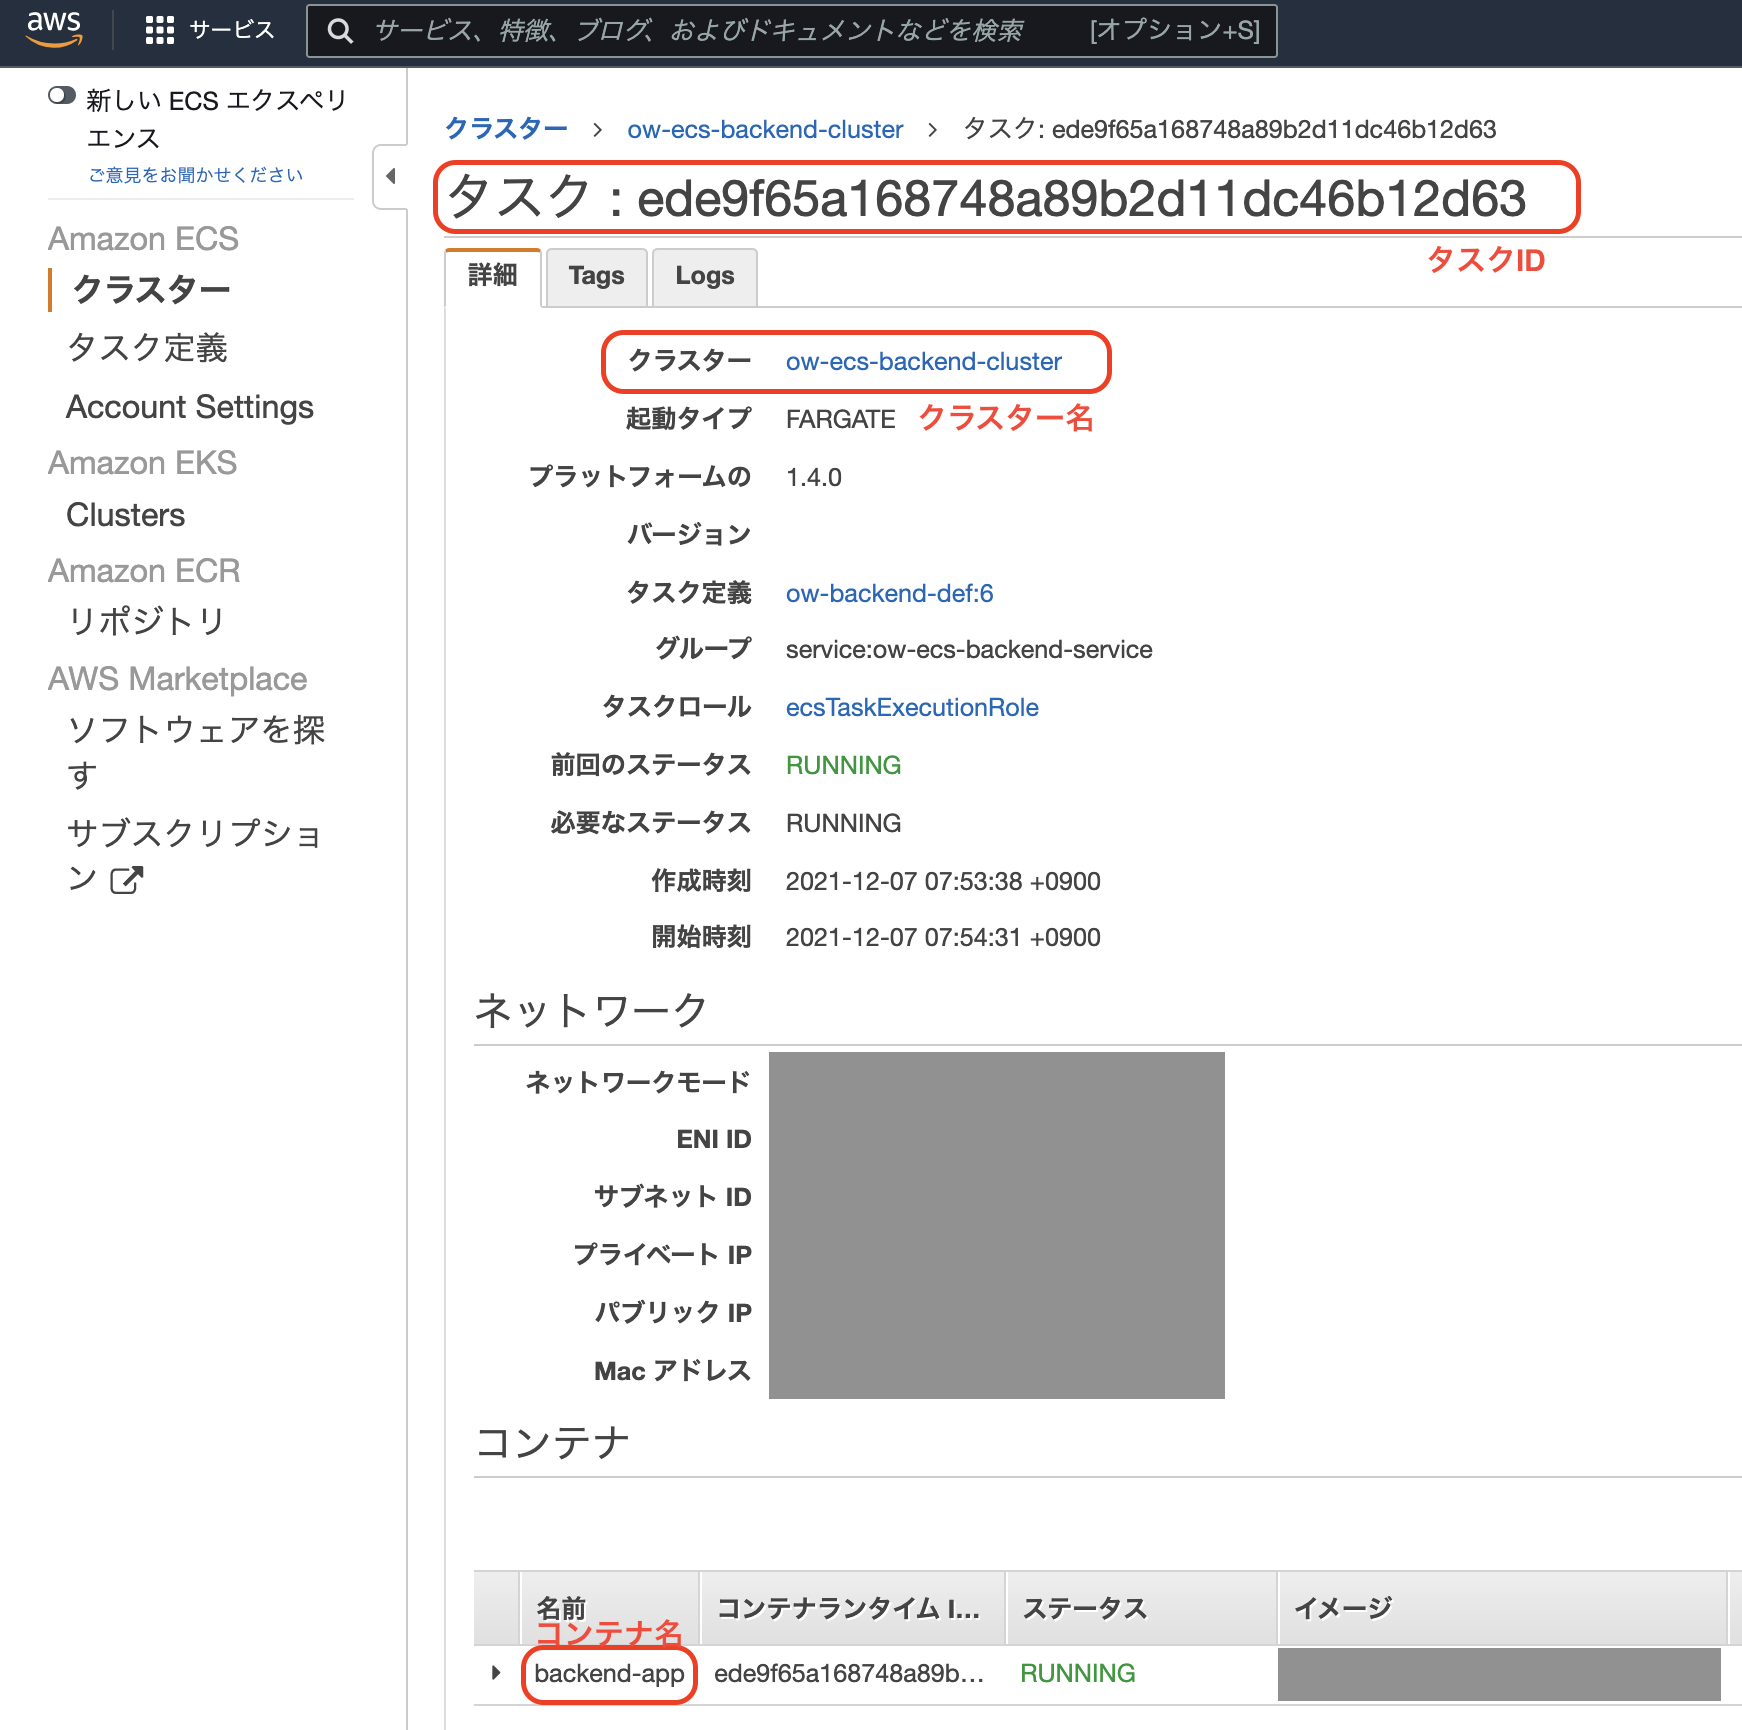Image resolution: width=1742 pixels, height=1730 pixels.
Task: Open タスク定義 in the sidebar
Action: 147,348
